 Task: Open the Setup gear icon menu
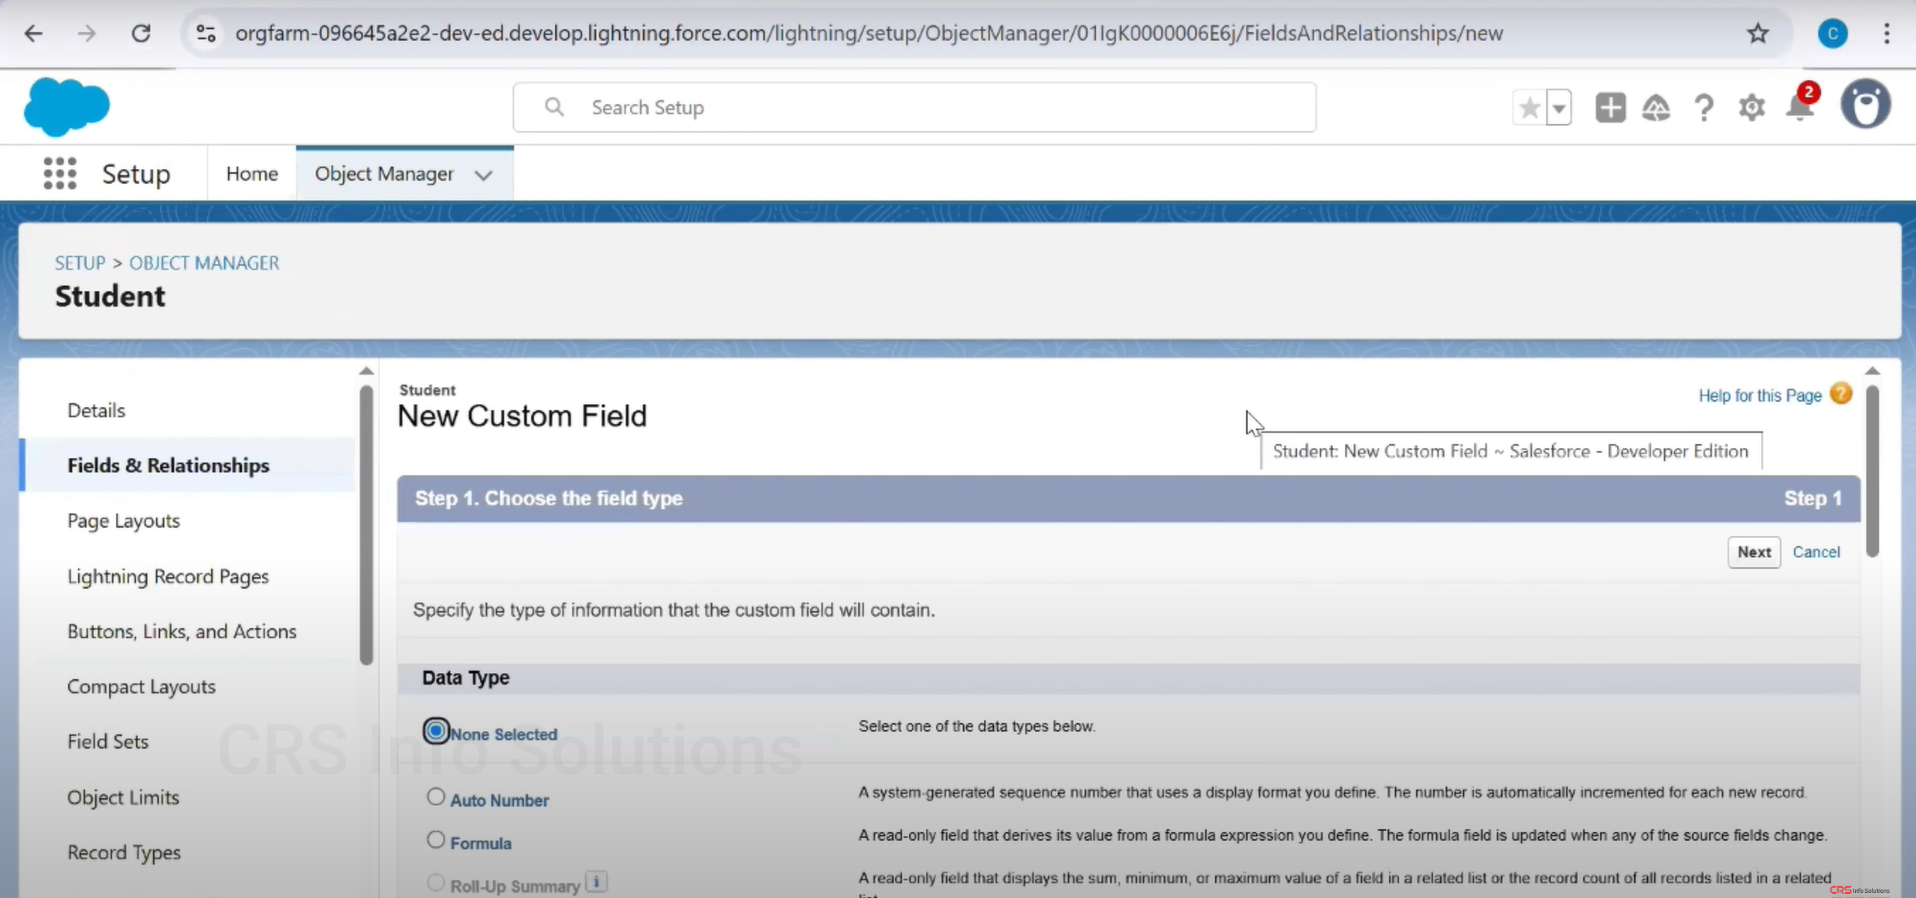click(1751, 107)
